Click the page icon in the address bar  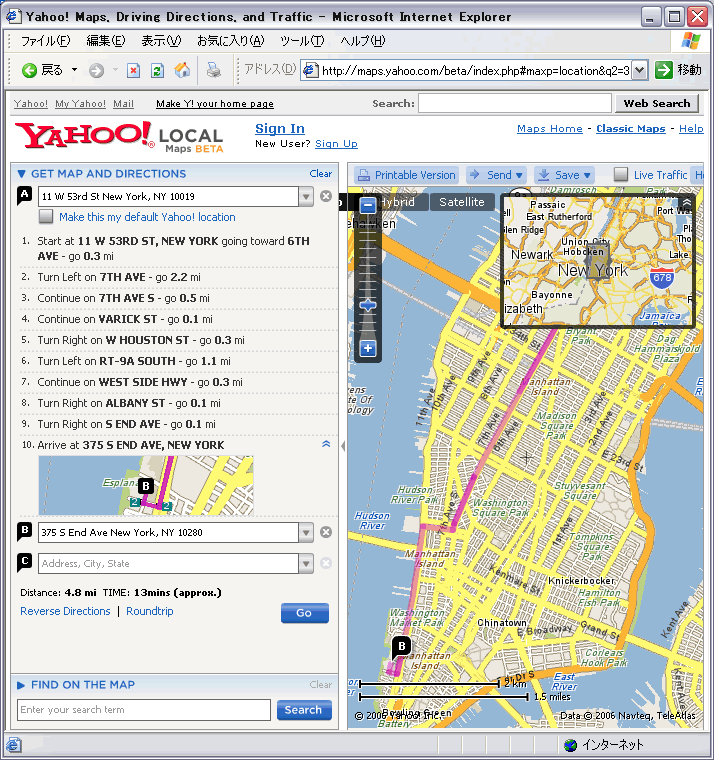310,71
